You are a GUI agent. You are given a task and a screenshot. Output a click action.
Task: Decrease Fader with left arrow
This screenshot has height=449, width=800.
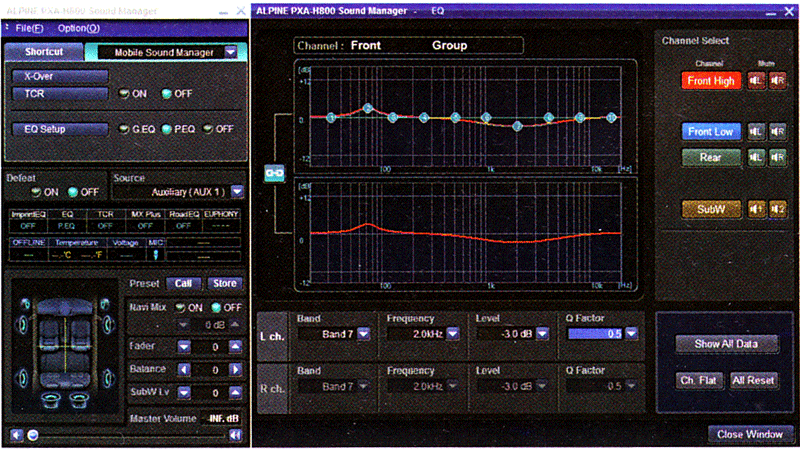(183, 346)
